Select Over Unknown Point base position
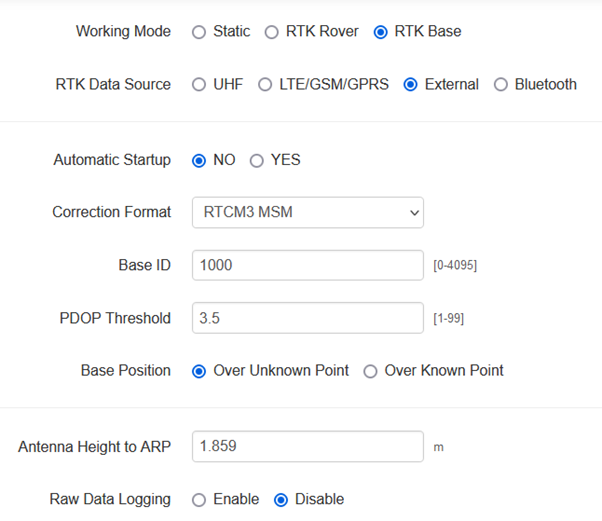Image resolution: width=602 pixels, height=521 pixels. (x=199, y=371)
